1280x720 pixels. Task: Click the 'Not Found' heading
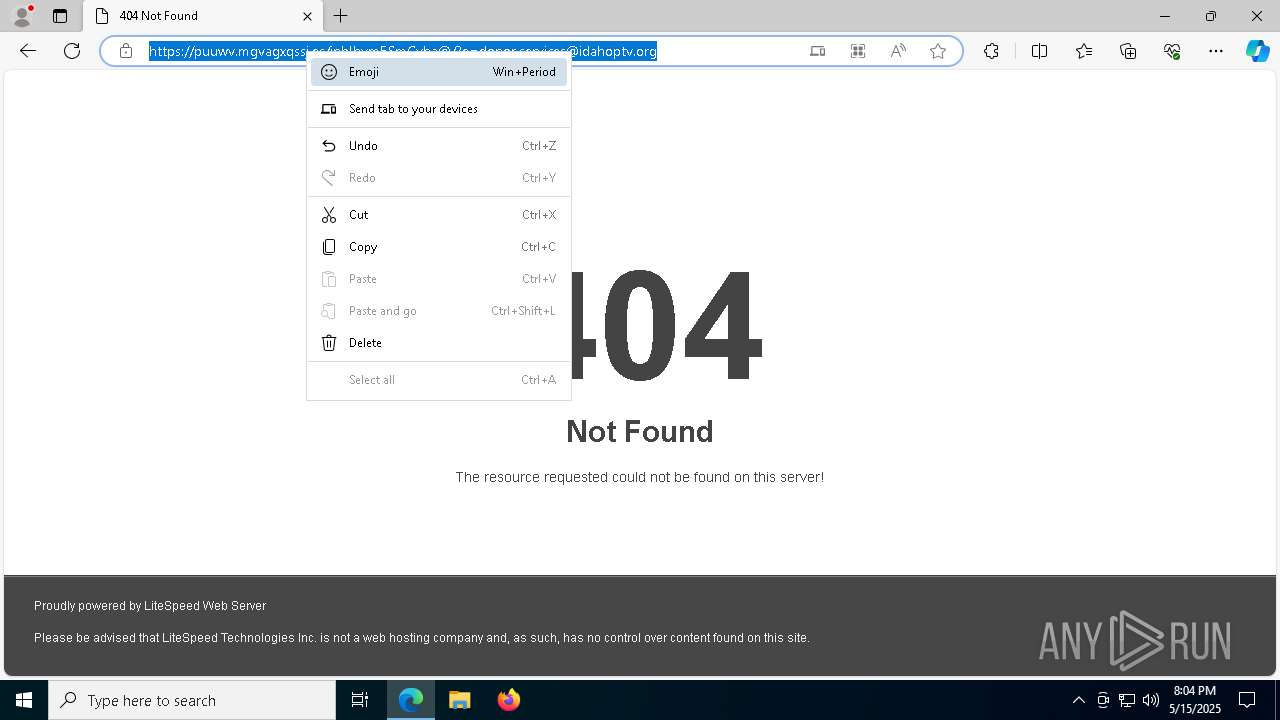(640, 431)
